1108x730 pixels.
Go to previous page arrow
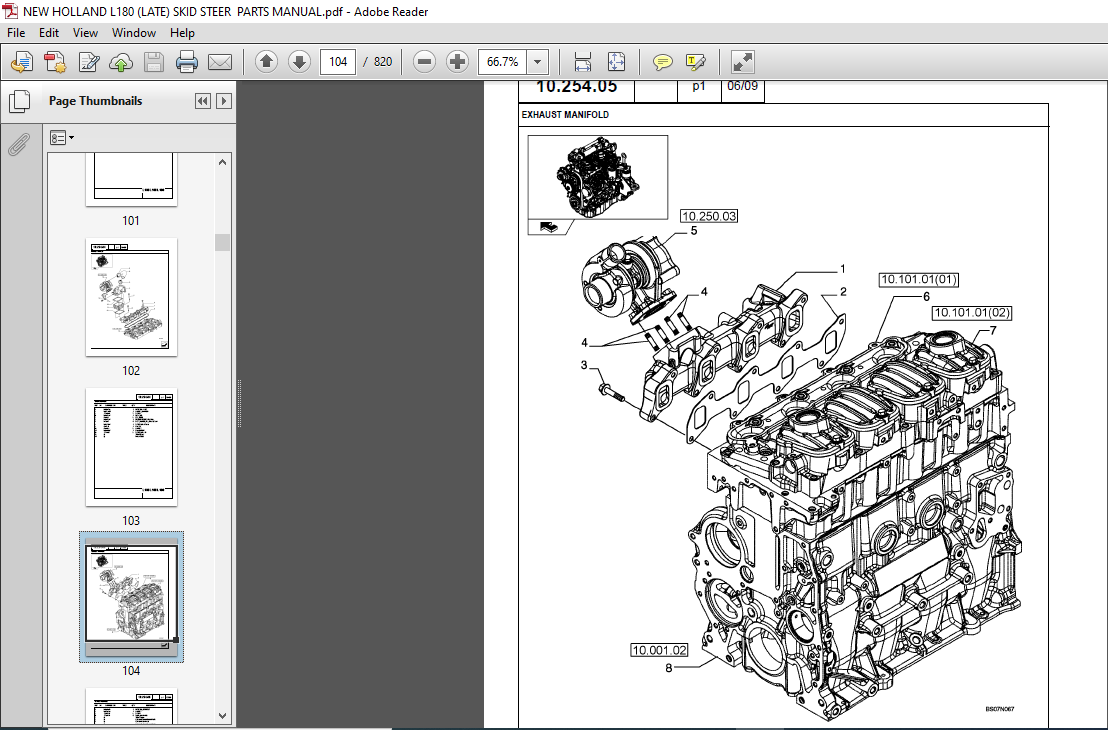point(266,62)
